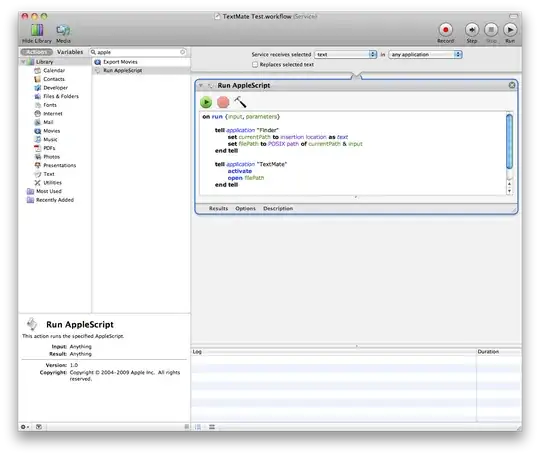540x456 pixels.
Task: Collapse the Library tree disclosure triangle
Action: point(23,62)
